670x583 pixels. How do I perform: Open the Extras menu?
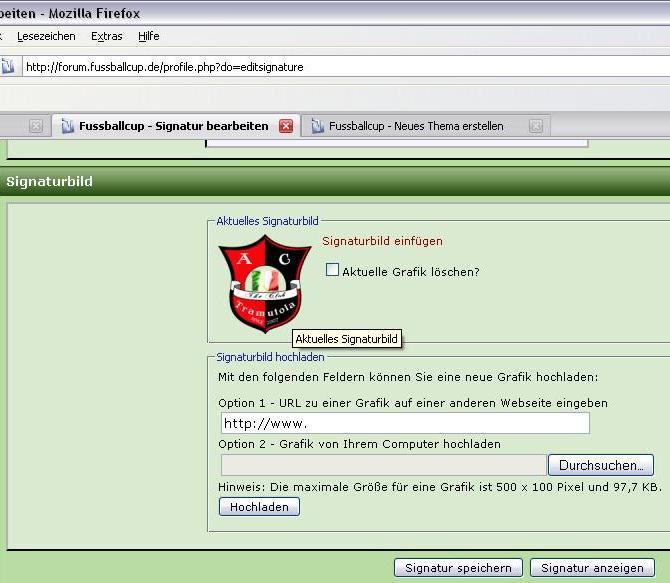(106, 36)
